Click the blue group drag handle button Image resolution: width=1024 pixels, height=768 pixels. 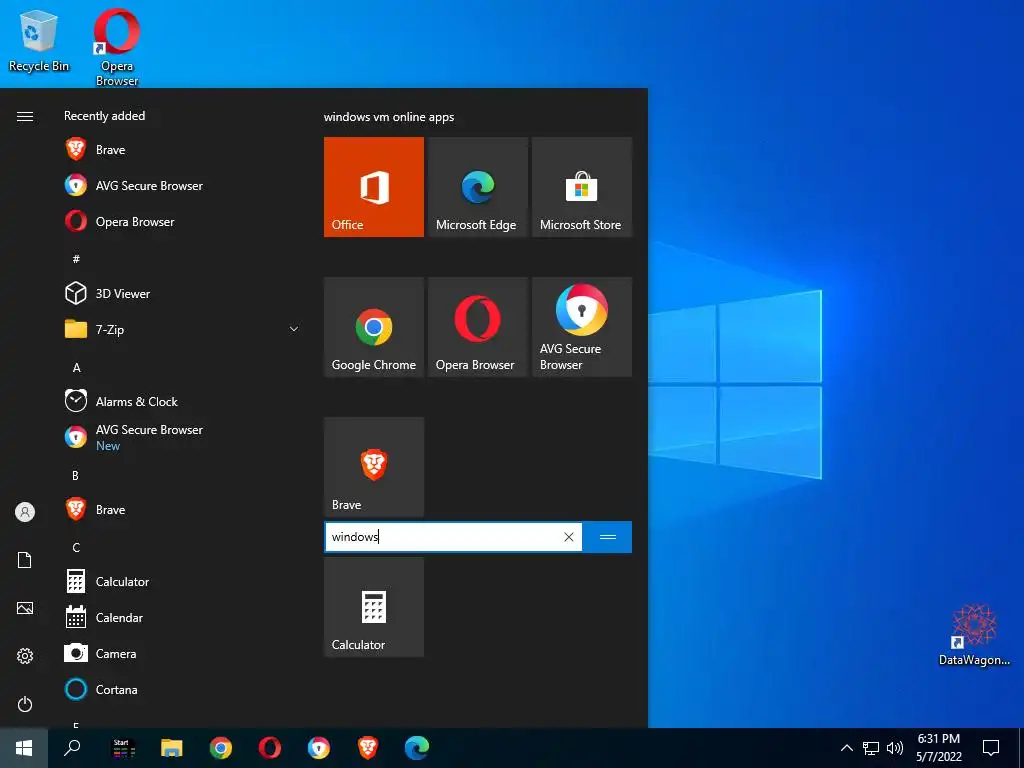607,537
